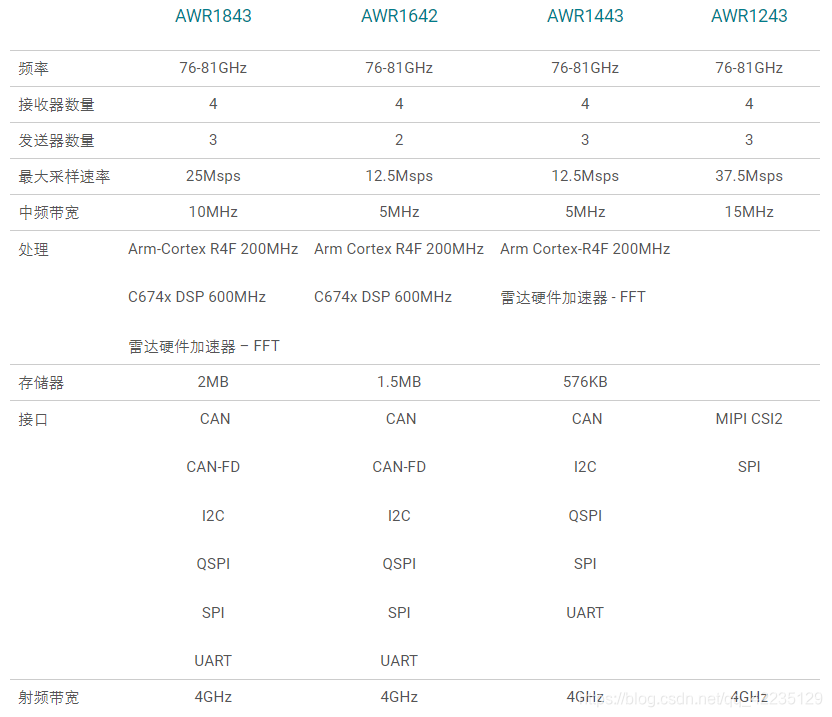Click CAN-FD interface under AWR1642
The width and height of the screenshot is (832, 717).
point(399,467)
